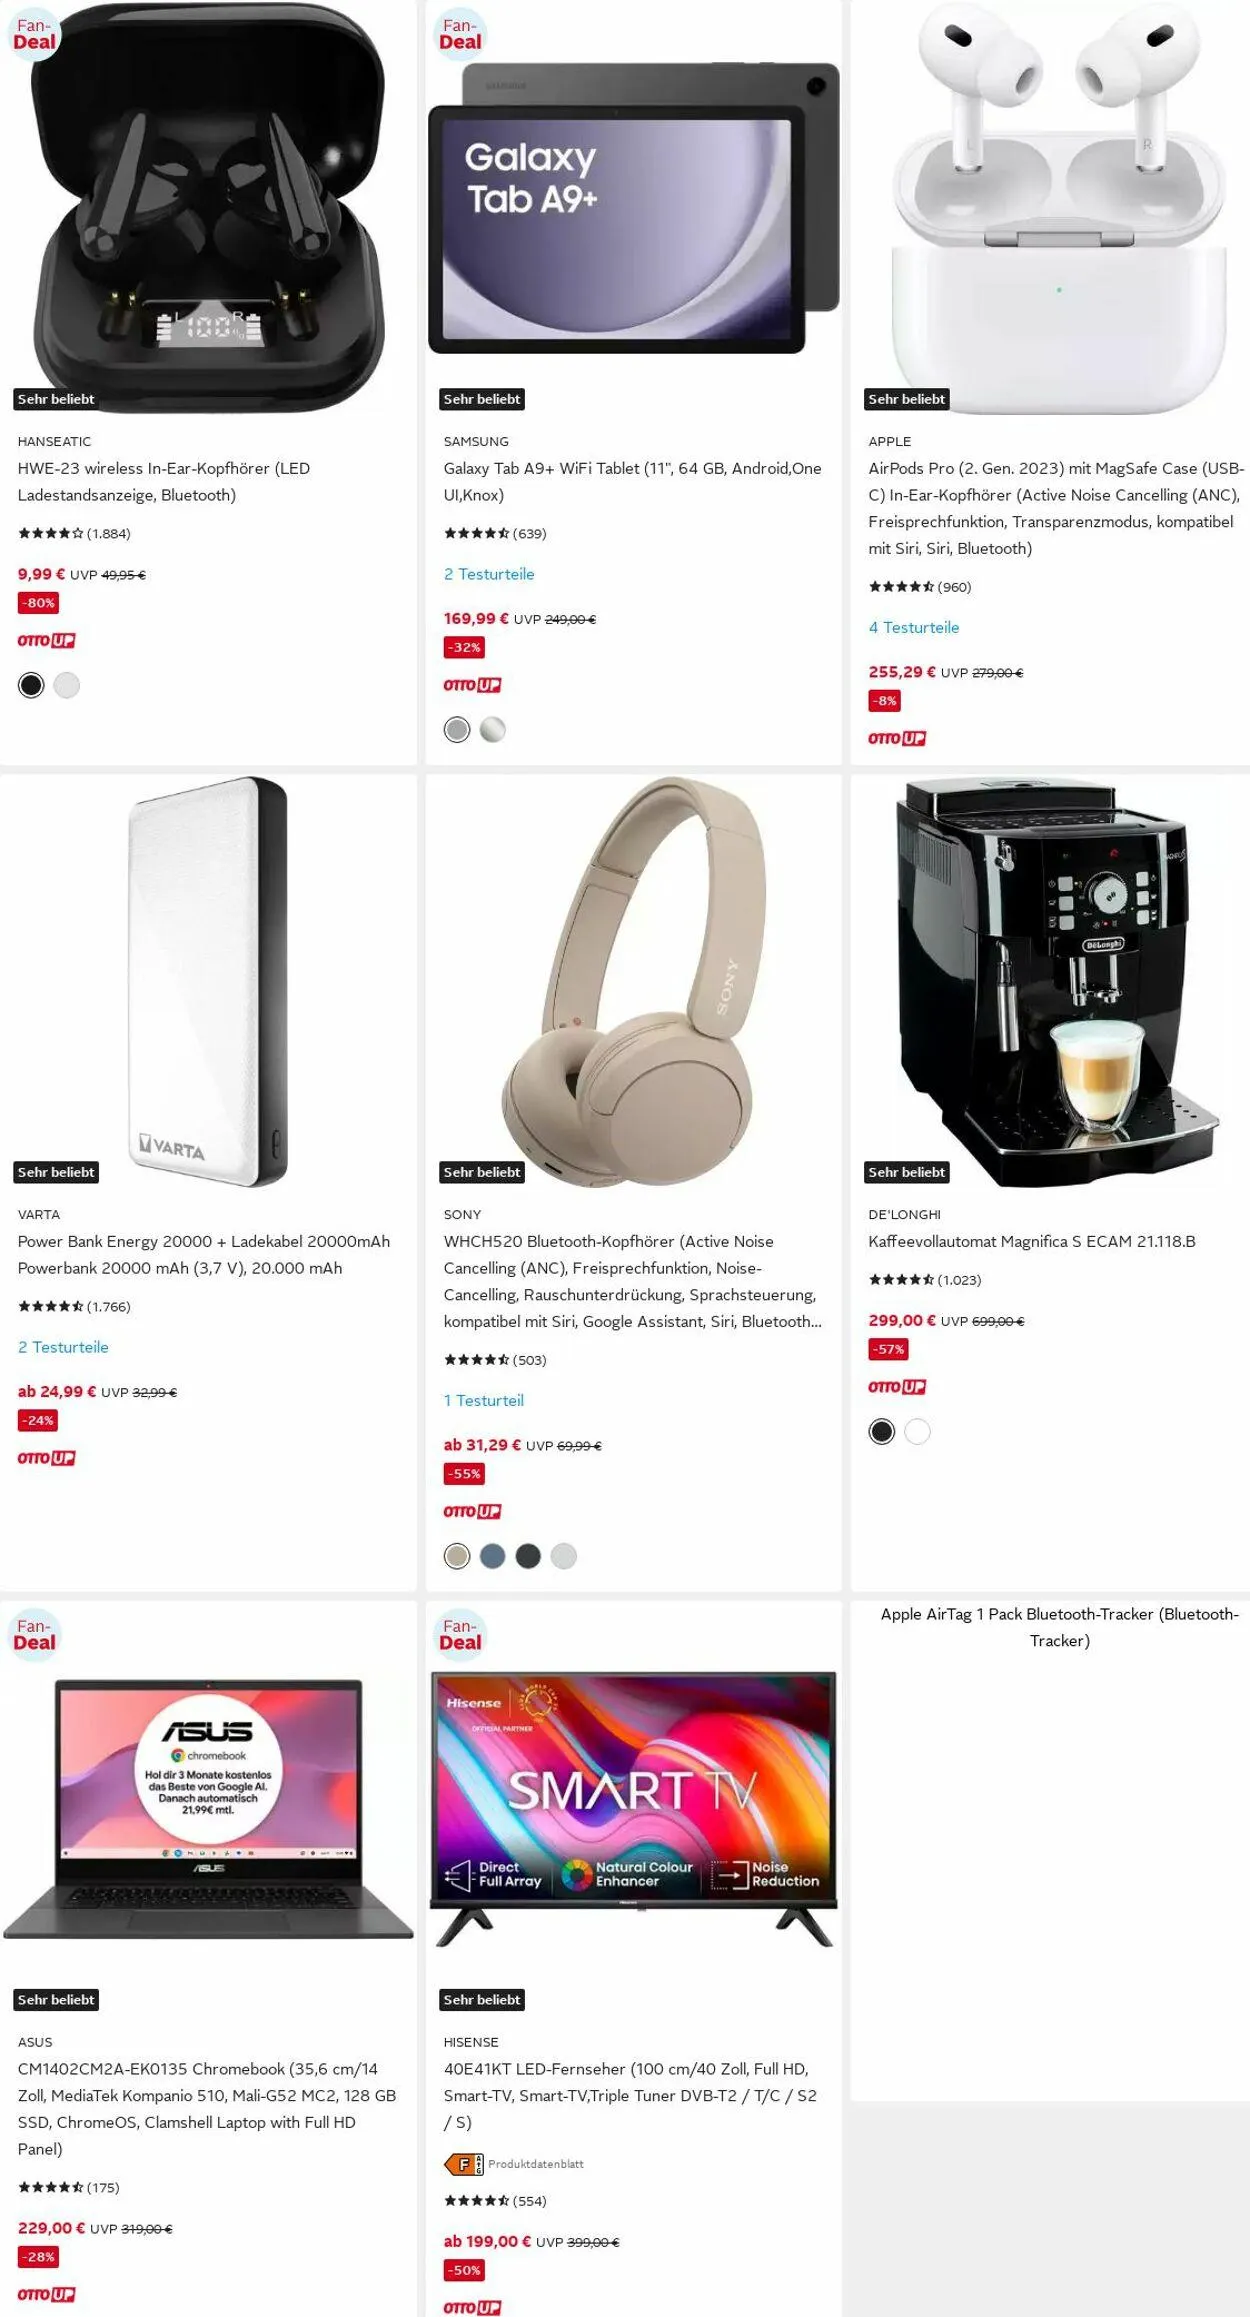Click the OTTO UP logo under AirPods Pro
This screenshot has width=1250, height=2317.
coord(897,738)
